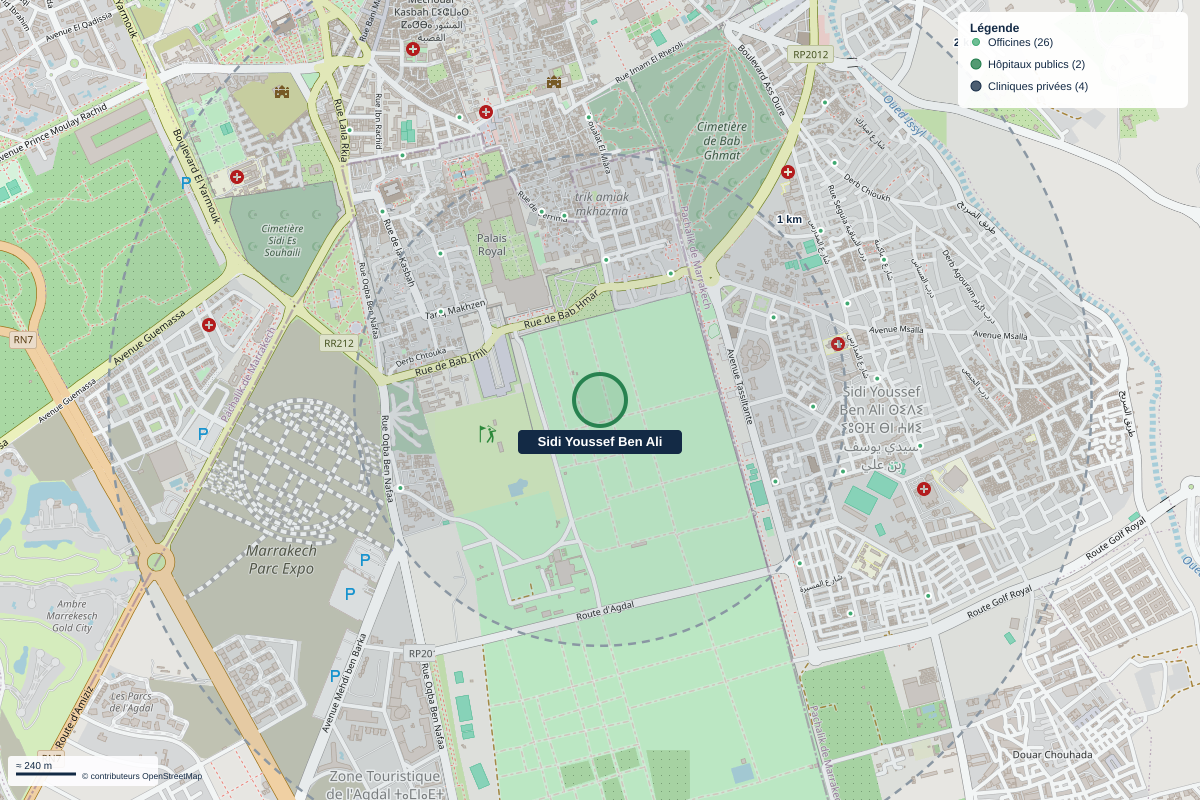Click the 'Les Parcs de l'Agdal' label
Viewport: 1200px width, 800px height.
132,702
